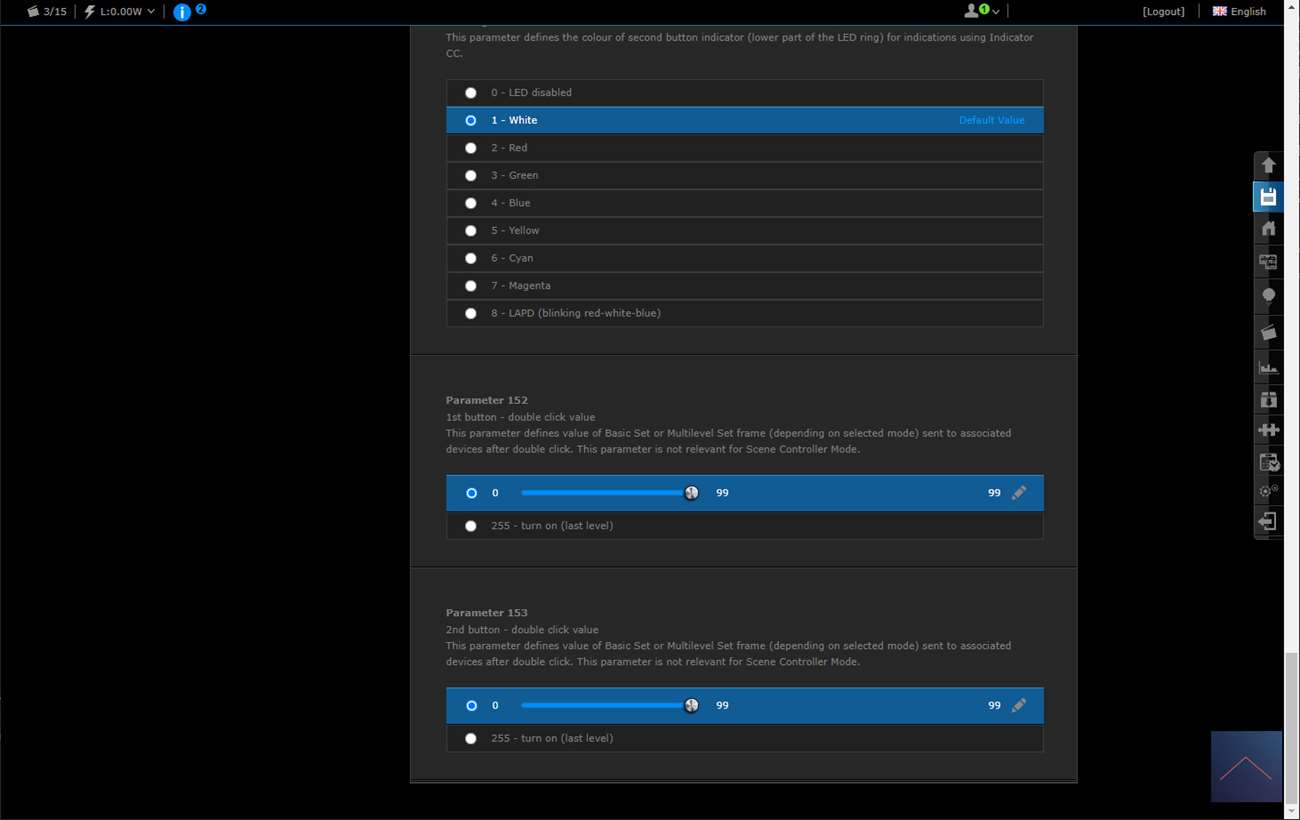Click the Parameter 152 slider handle
The height and width of the screenshot is (820, 1300).
click(x=691, y=493)
